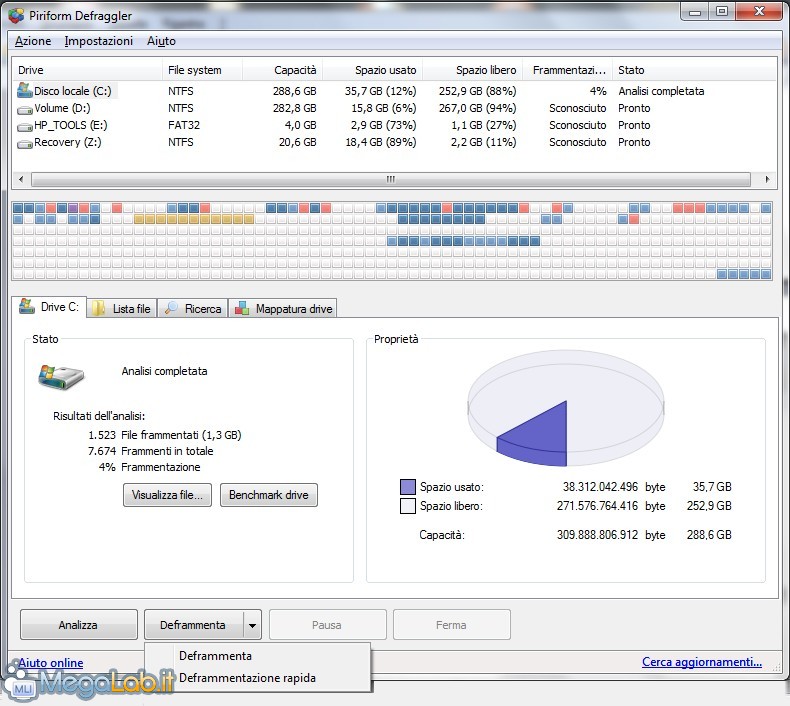Switch to the Drive C: tab
The height and width of the screenshot is (706, 790).
48,307
